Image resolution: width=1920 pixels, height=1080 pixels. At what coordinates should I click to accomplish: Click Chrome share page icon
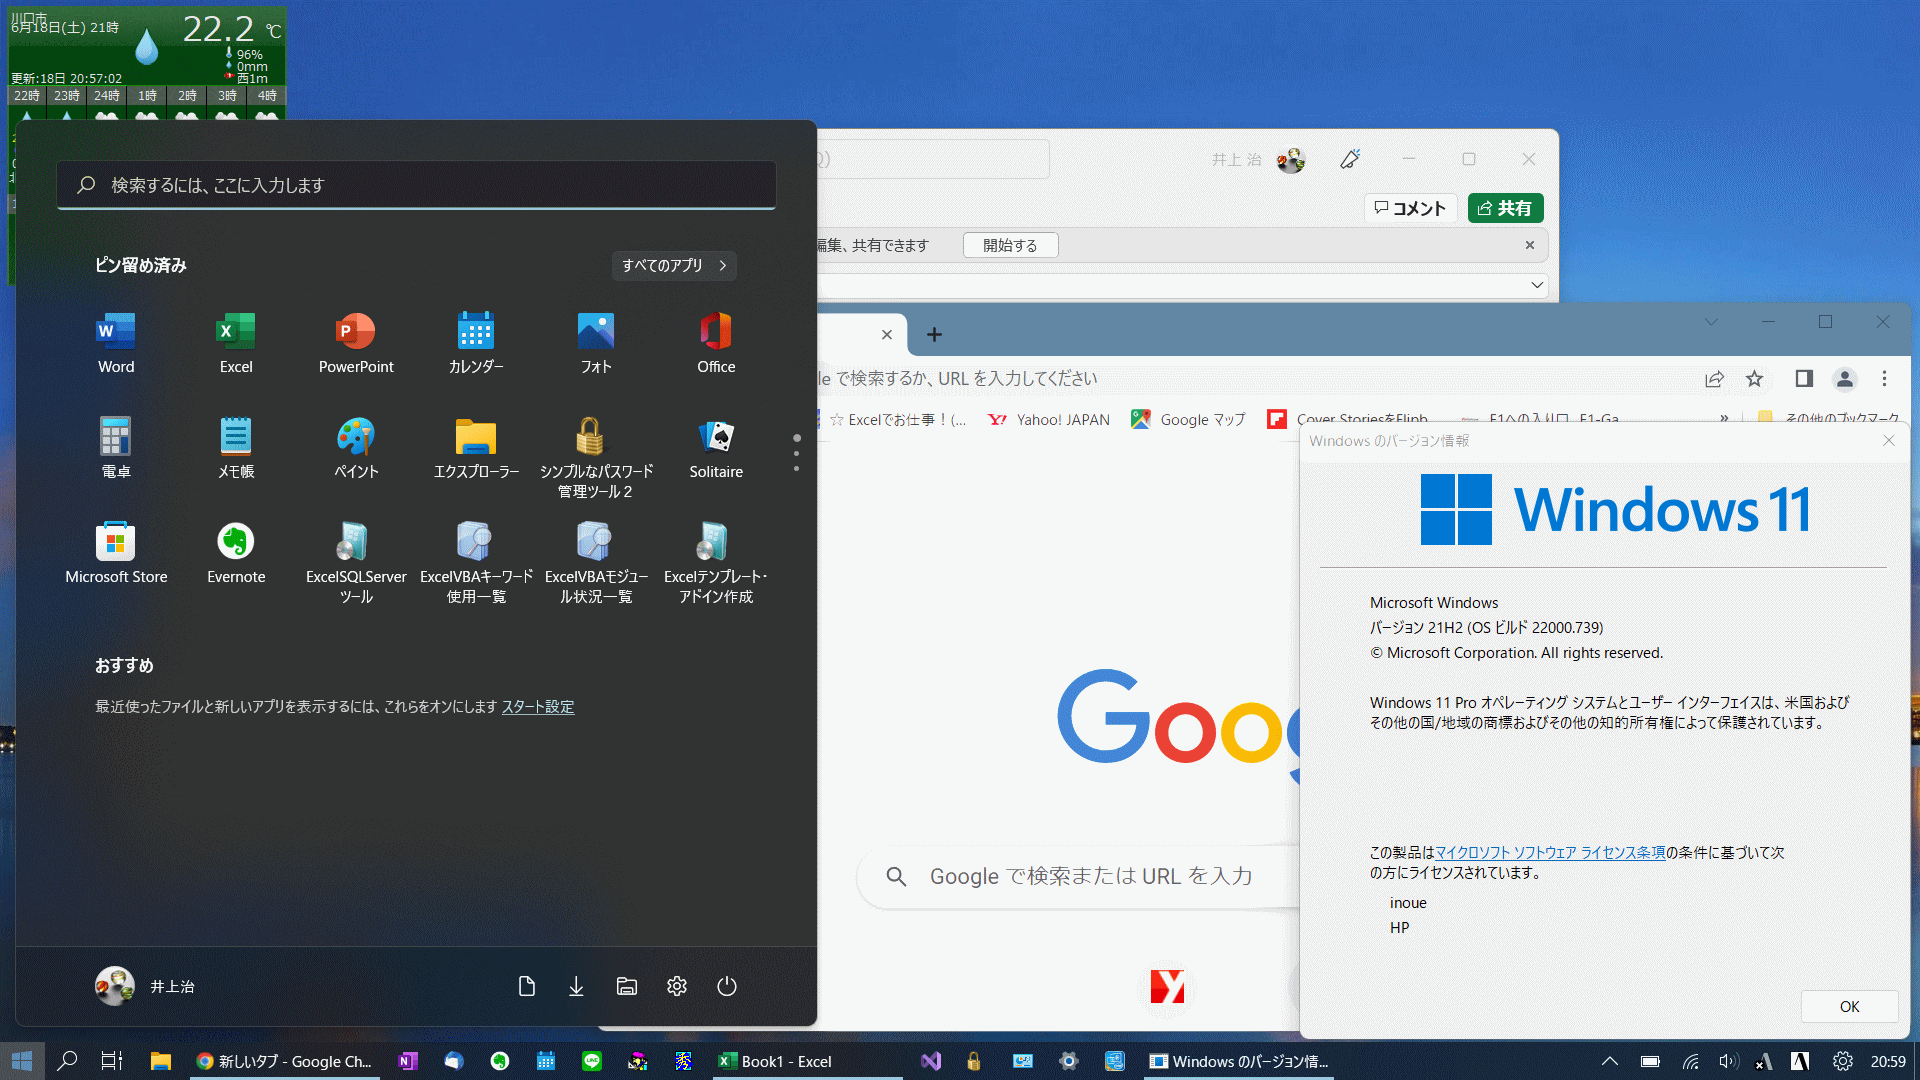[1714, 379]
